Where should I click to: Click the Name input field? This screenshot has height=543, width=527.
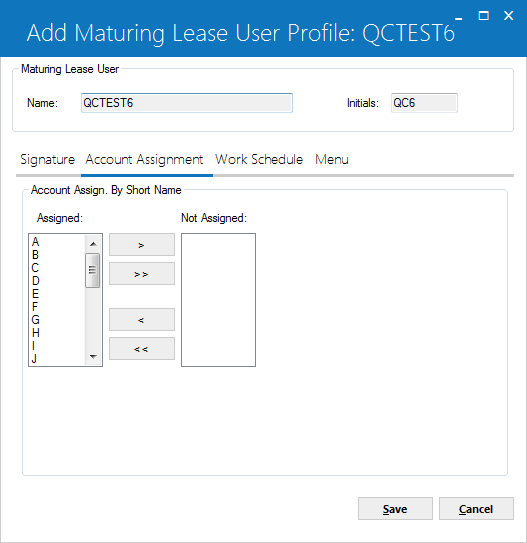click(x=187, y=103)
